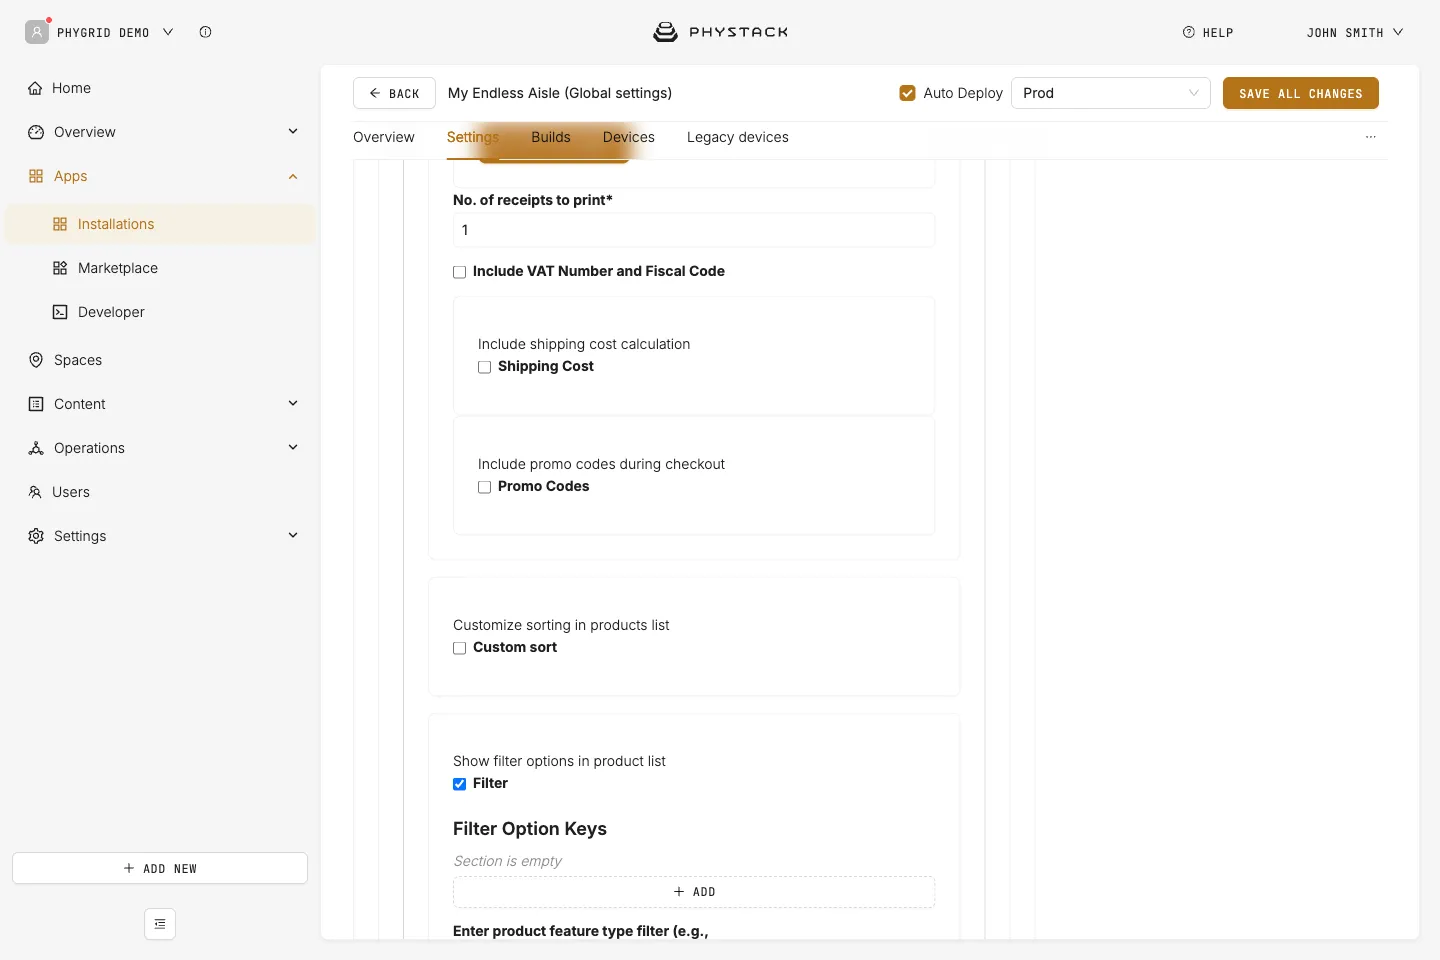Click the Phystack logo icon
This screenshot has height=960, width=1440.
(x=665, y=32)
